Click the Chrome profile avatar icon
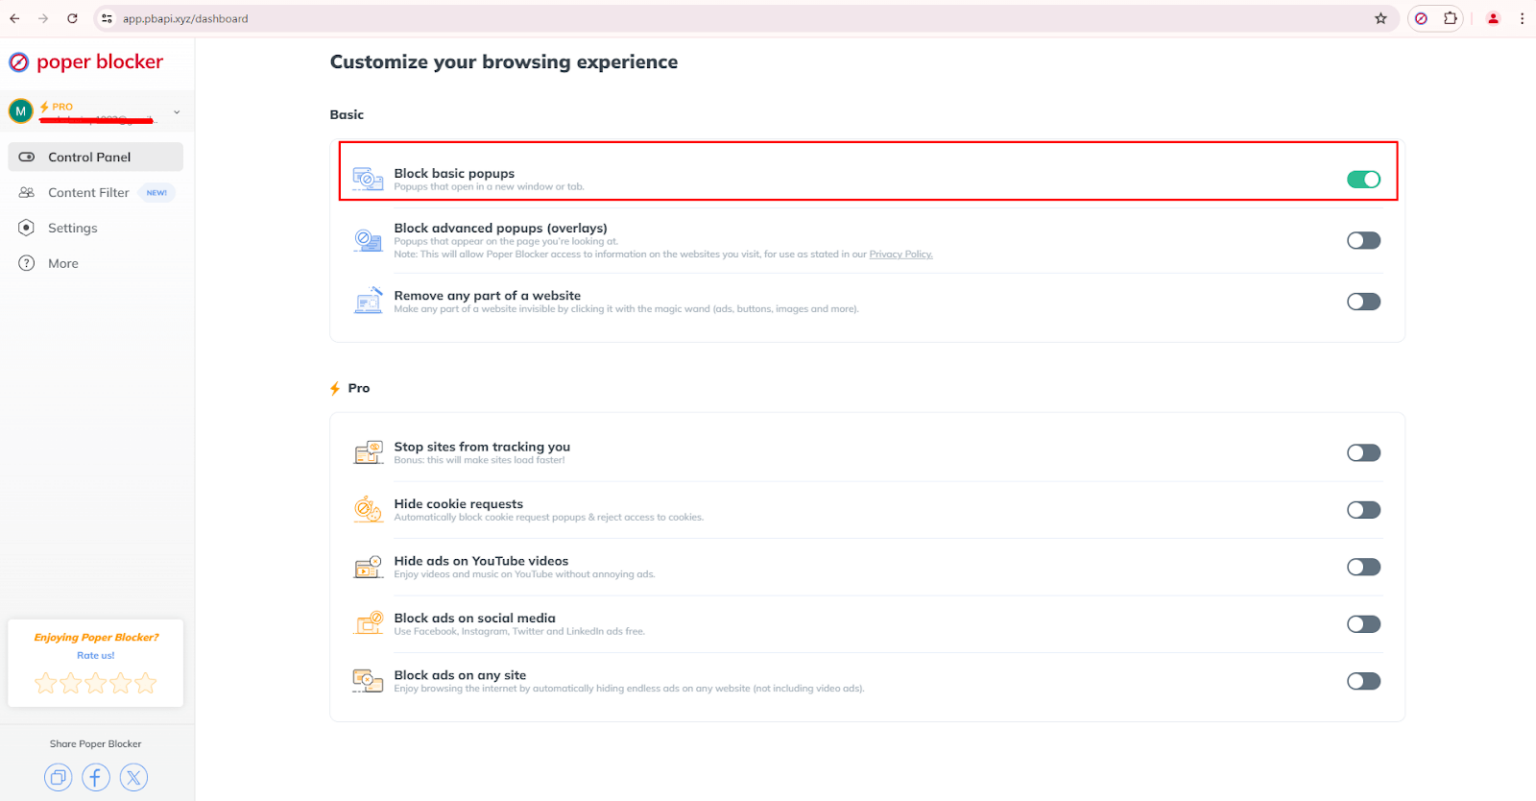1536x801 pixels. click(x=1493, y=18)
